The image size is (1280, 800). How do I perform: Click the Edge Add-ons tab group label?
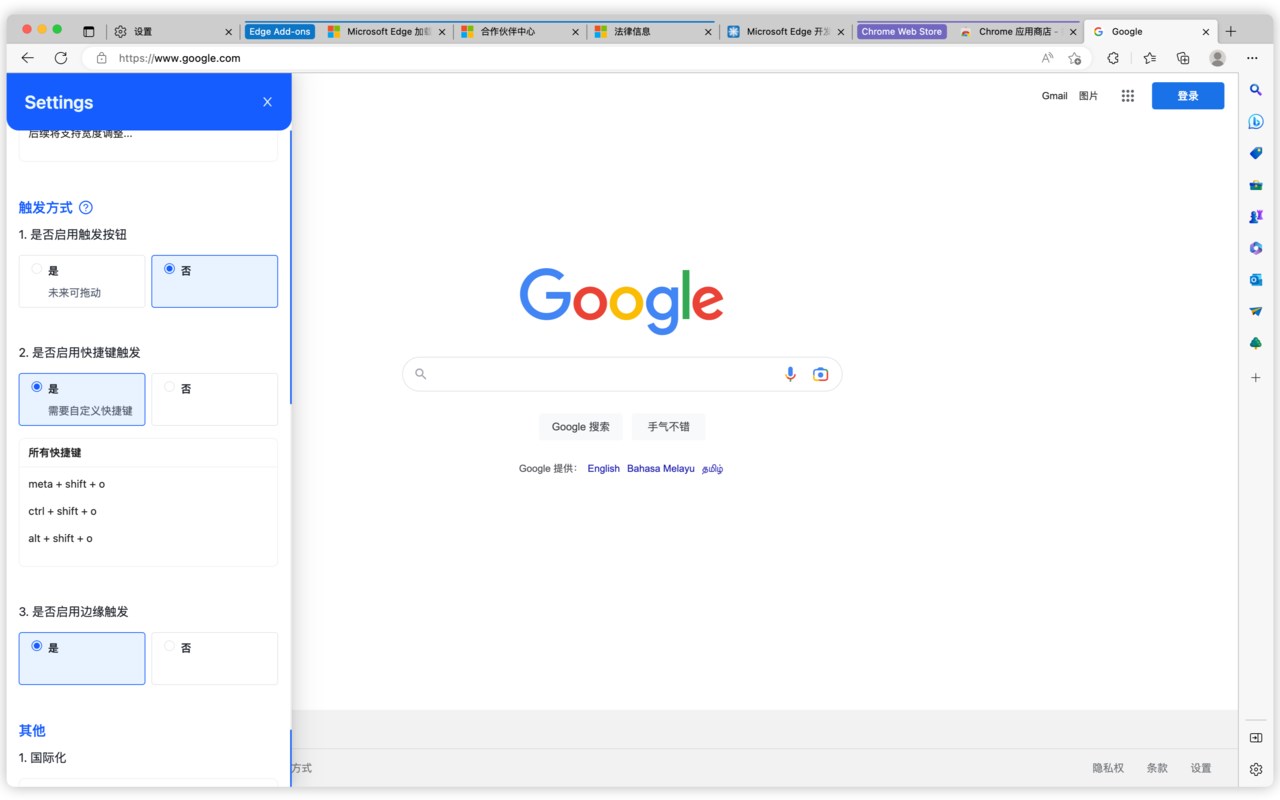(280, 31)
